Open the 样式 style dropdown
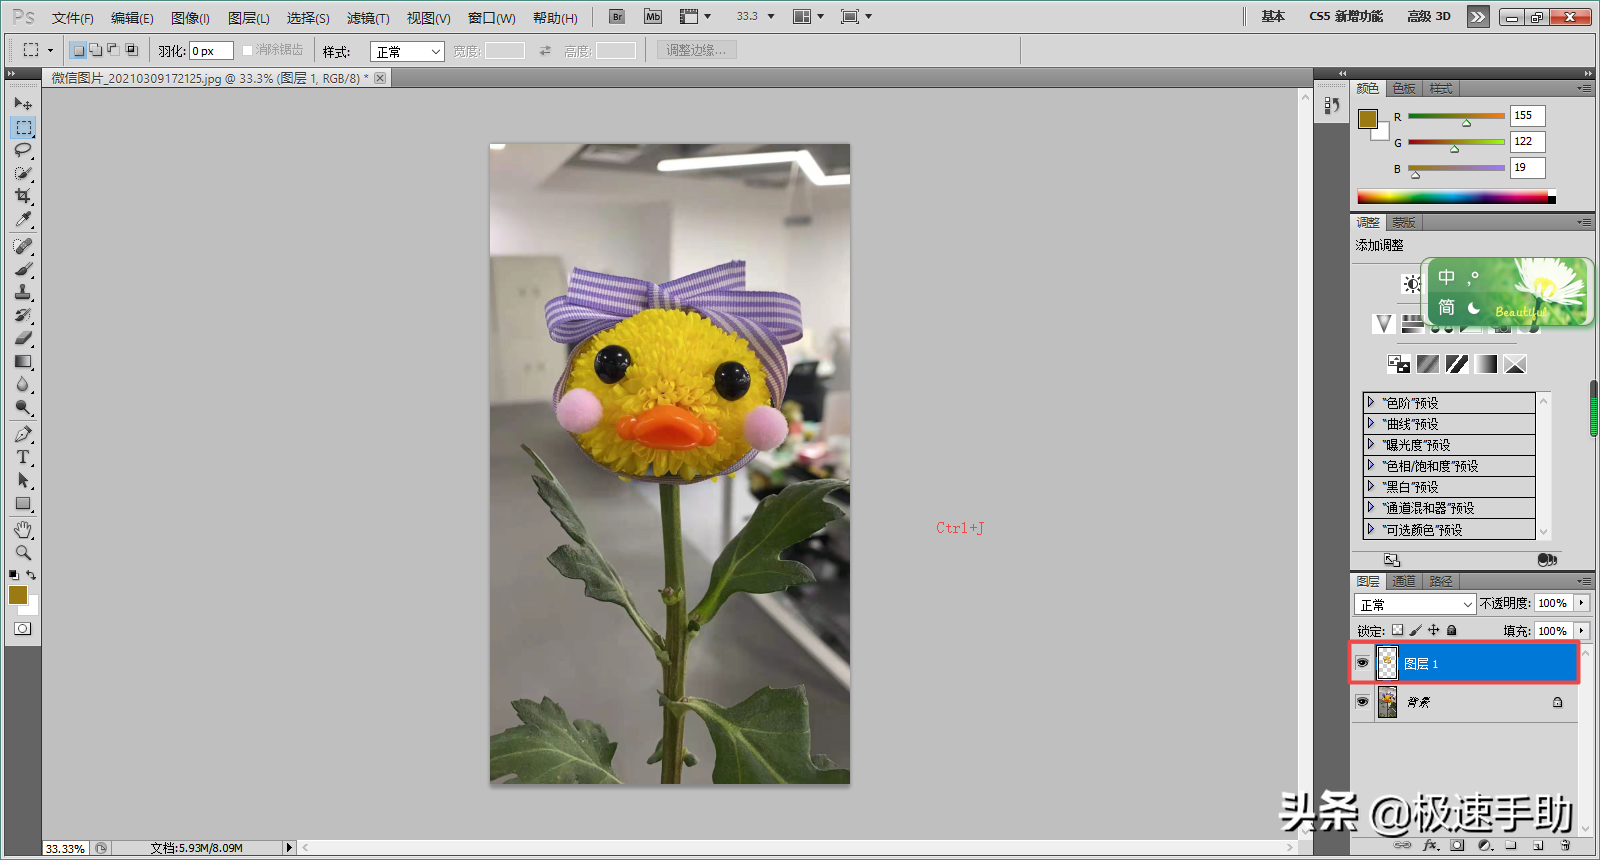1600x860 pixels. [x=407, y=51]
